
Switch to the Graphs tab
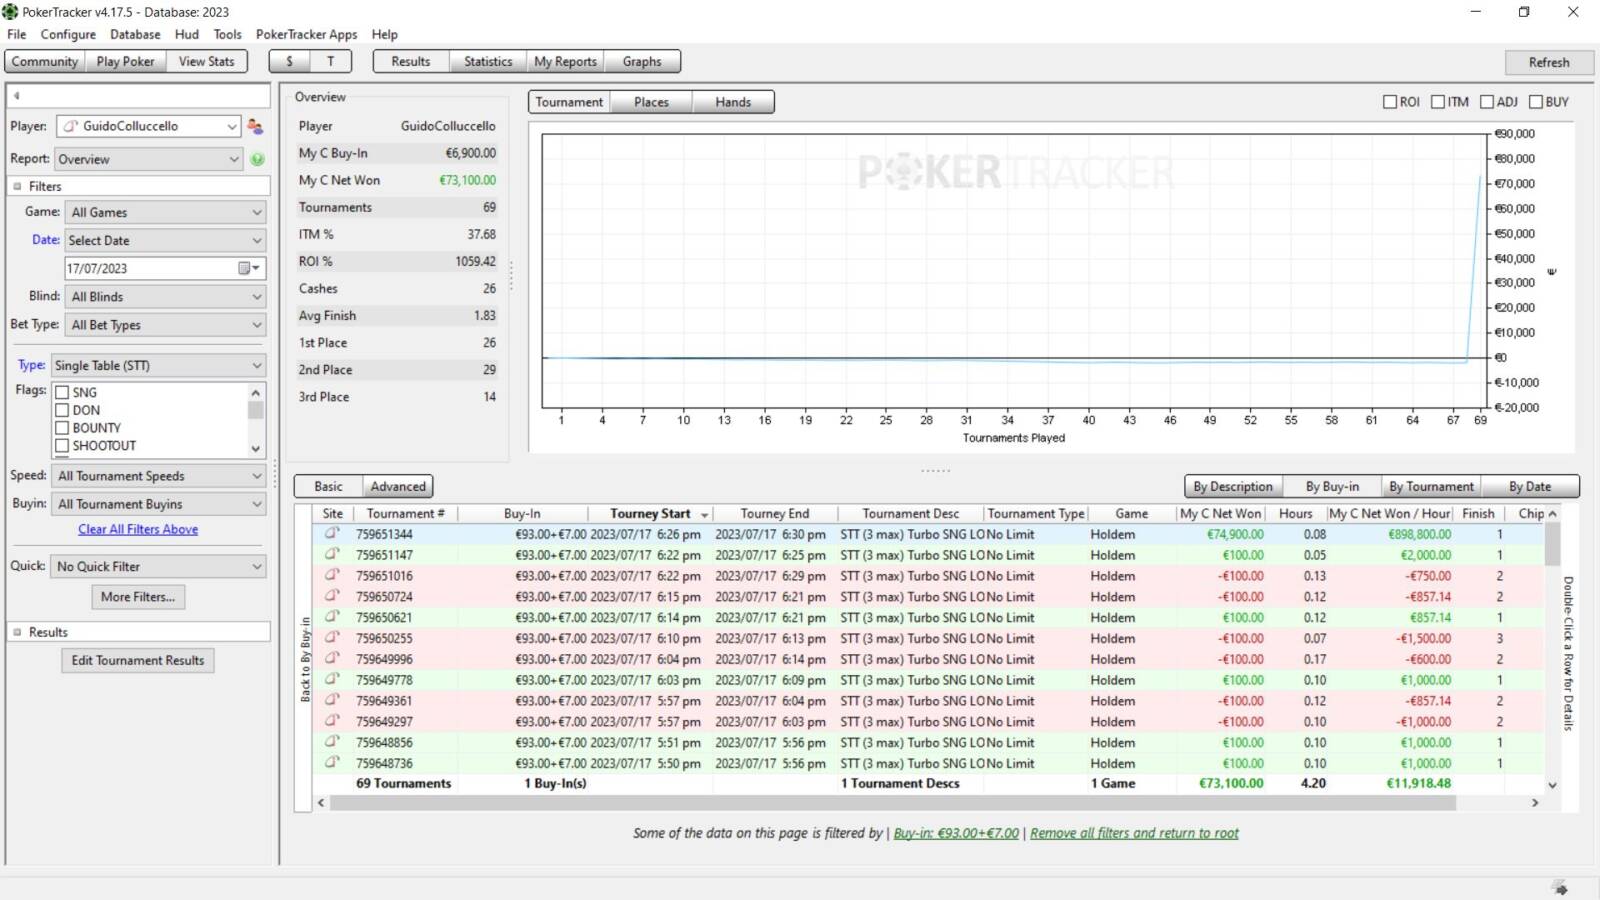(x=642, y=61)
